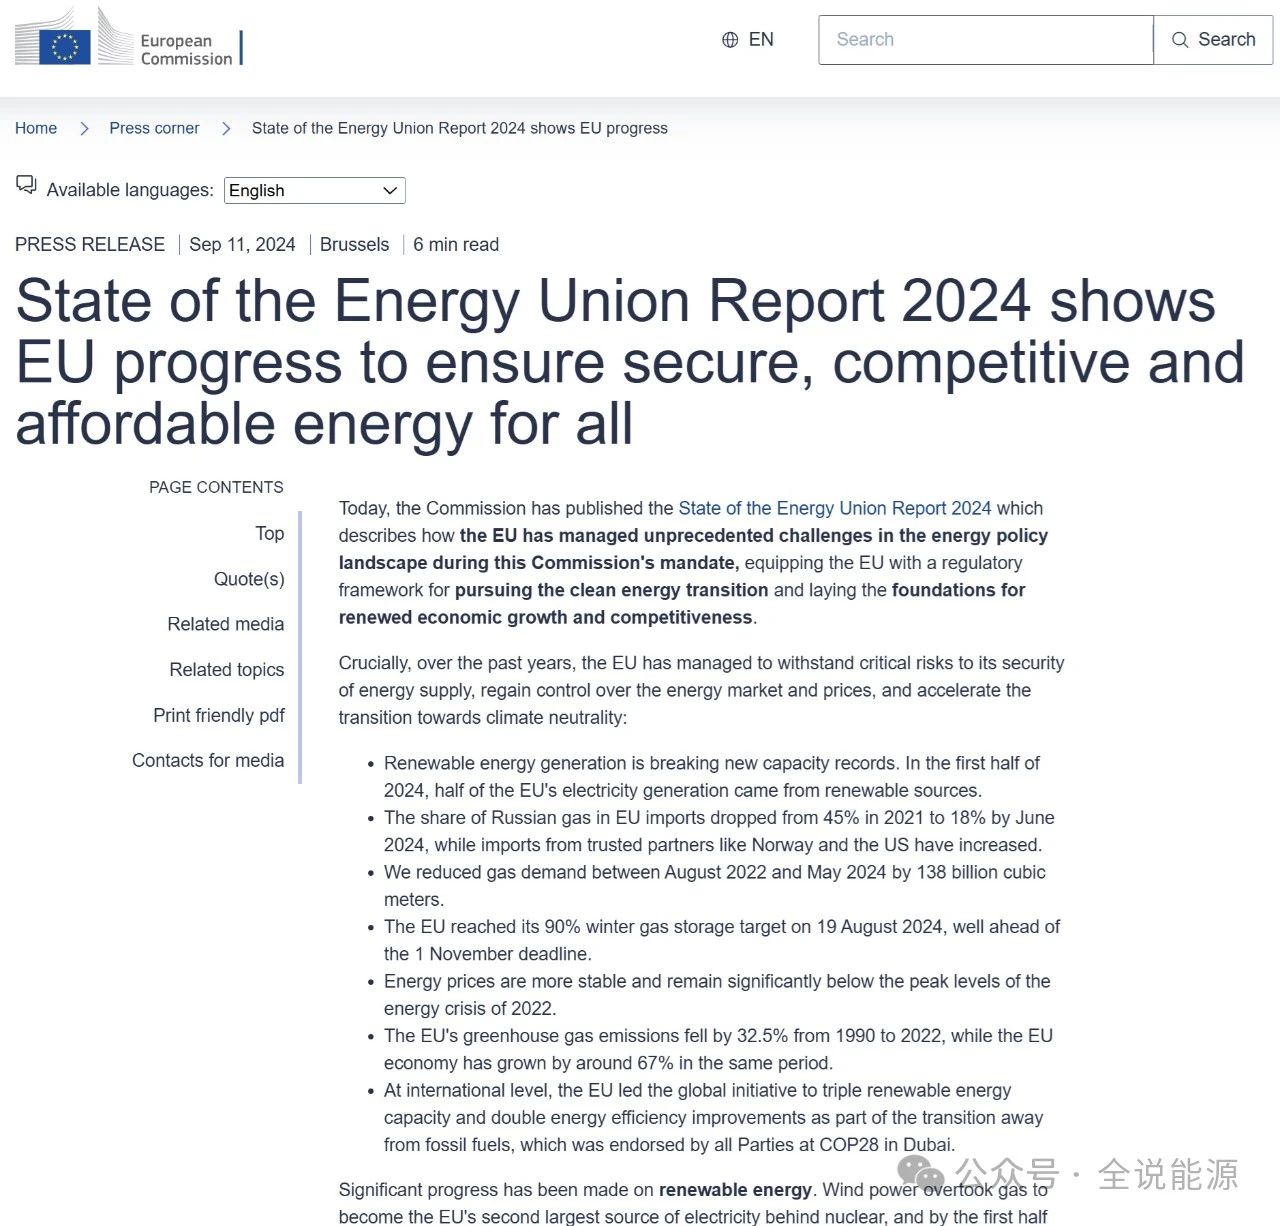The width and height of the screenshot is (1280, 1226).
Task: Navigate to Related topics section
Action: point(226,670)
